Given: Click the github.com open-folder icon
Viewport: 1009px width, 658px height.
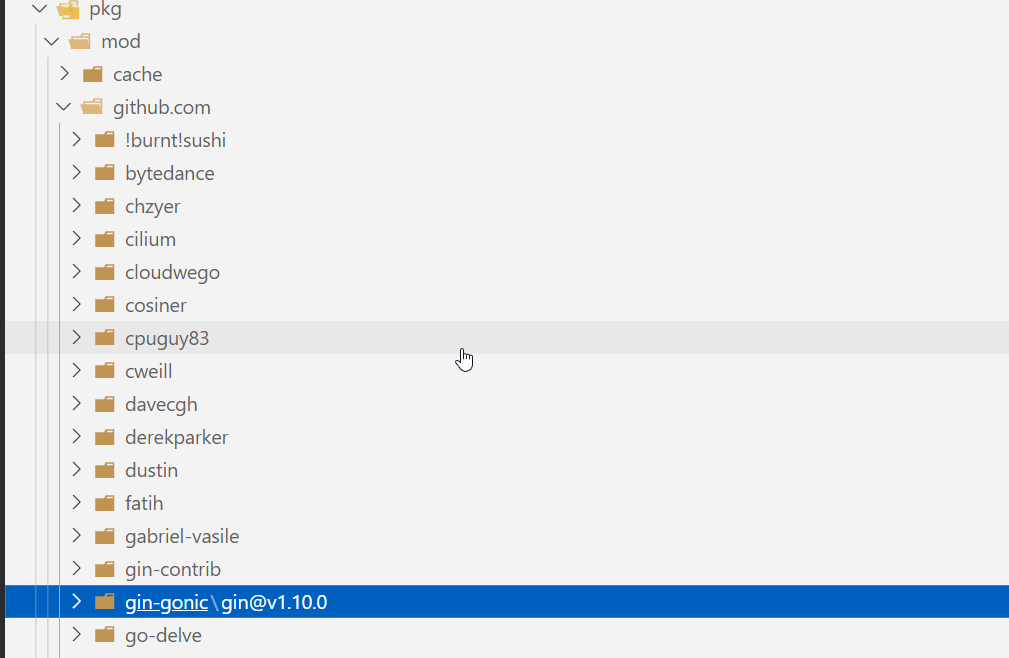Looking at the screenshot, I should click(x=92, y=106).
